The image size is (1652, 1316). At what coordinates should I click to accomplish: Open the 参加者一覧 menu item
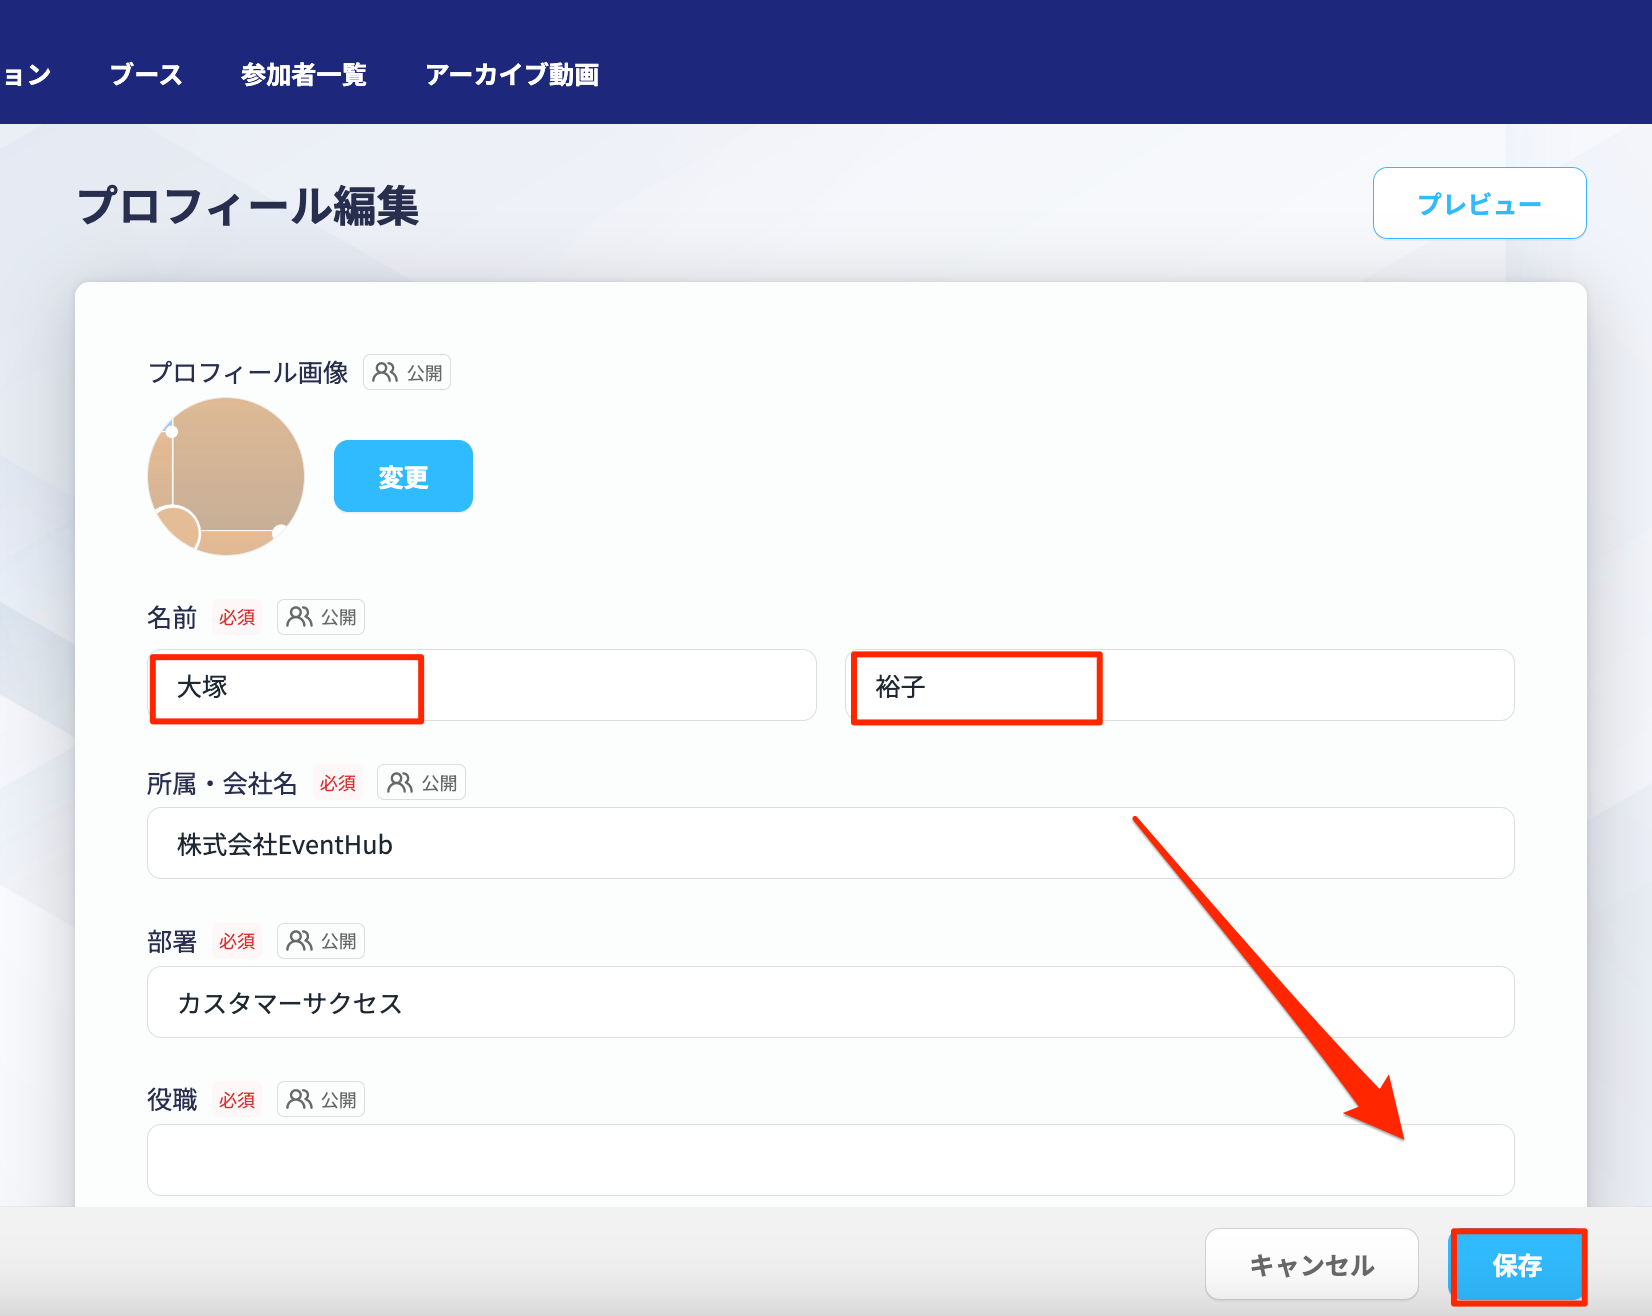(x=304, y=75)
